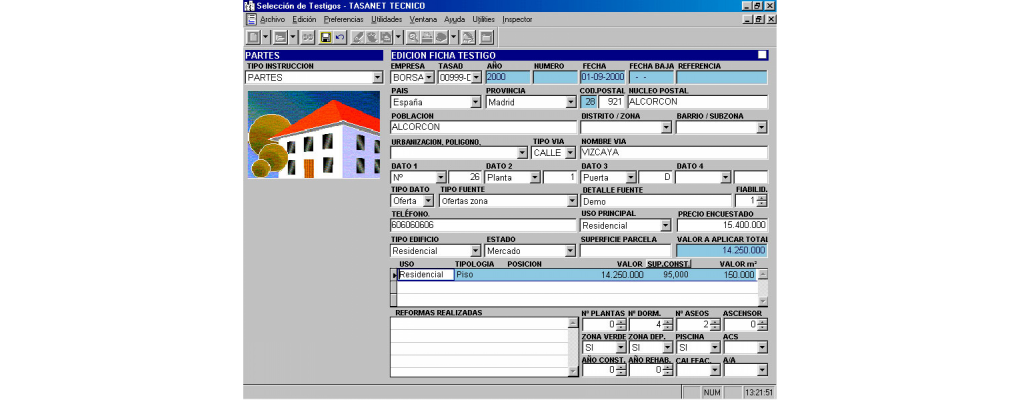Image resolution: width=1020 pixels, height=400 pixels.
Task: Click the printer toolbar icon
Action: click(x=427, y=37)
